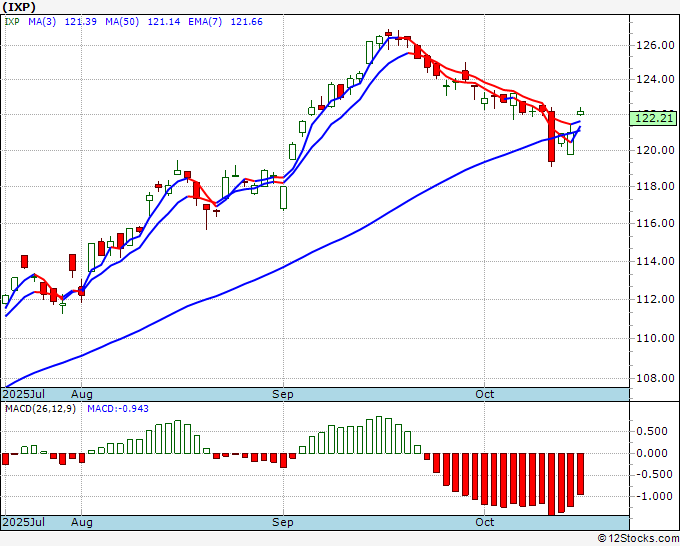Click the 120.00 price axis label

pos(655,150)
